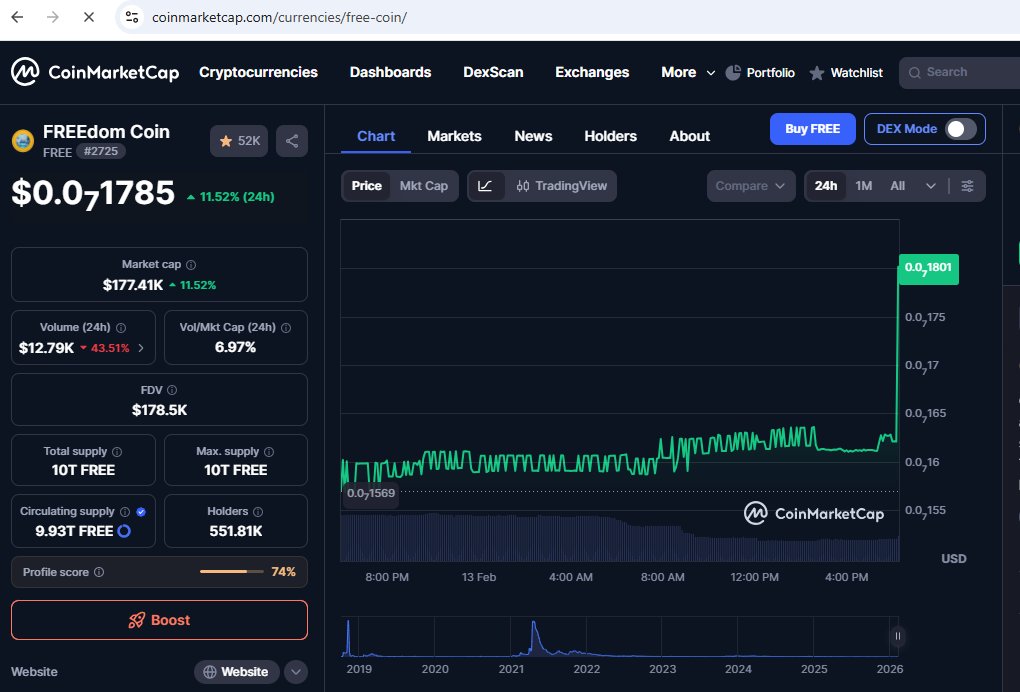1020x692 pixels.
Task: Click the CoinMarketCap logo
Action: click(95, 72)
